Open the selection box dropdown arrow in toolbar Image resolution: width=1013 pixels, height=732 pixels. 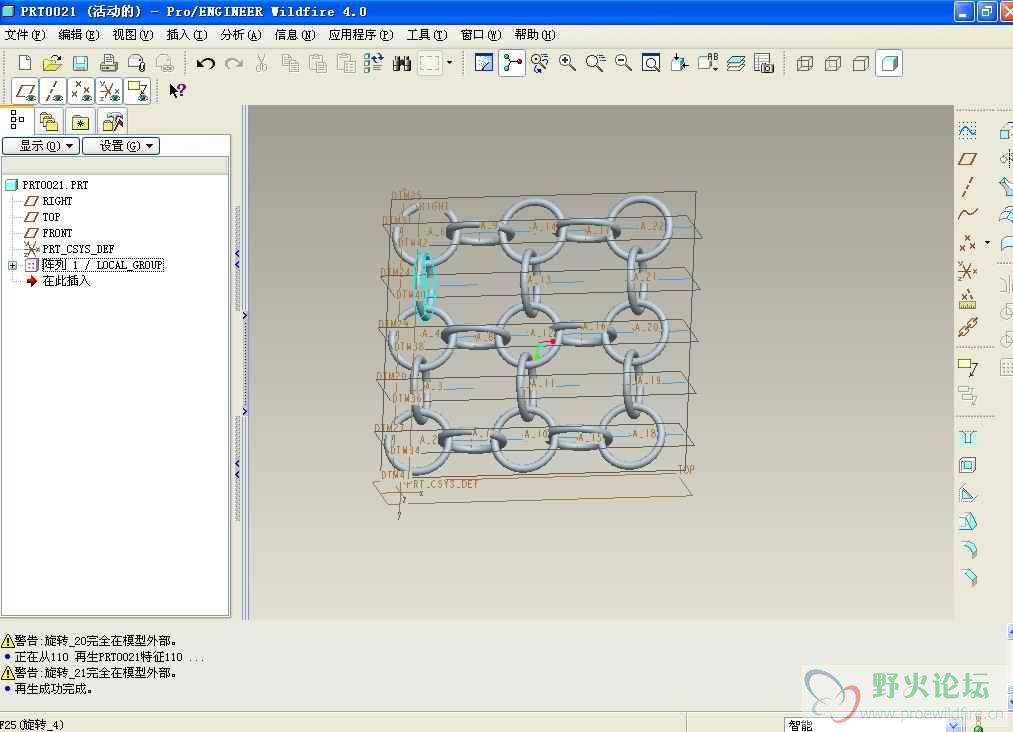pyautogui.click(x=449, y=63)
